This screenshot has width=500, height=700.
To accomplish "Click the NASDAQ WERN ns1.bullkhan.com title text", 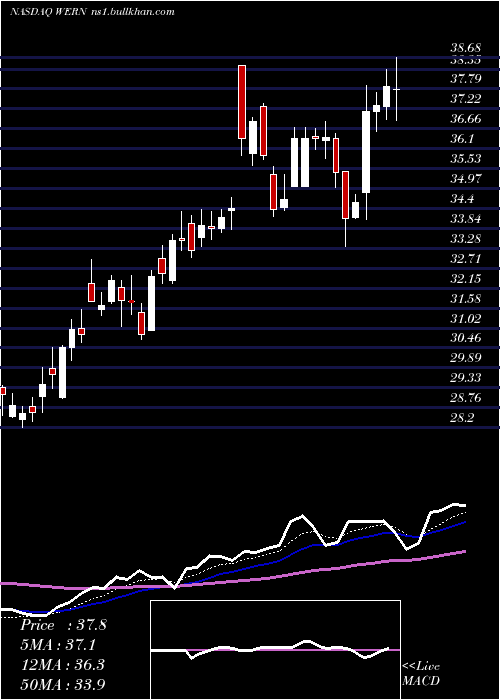I will (x=92, y=12).
